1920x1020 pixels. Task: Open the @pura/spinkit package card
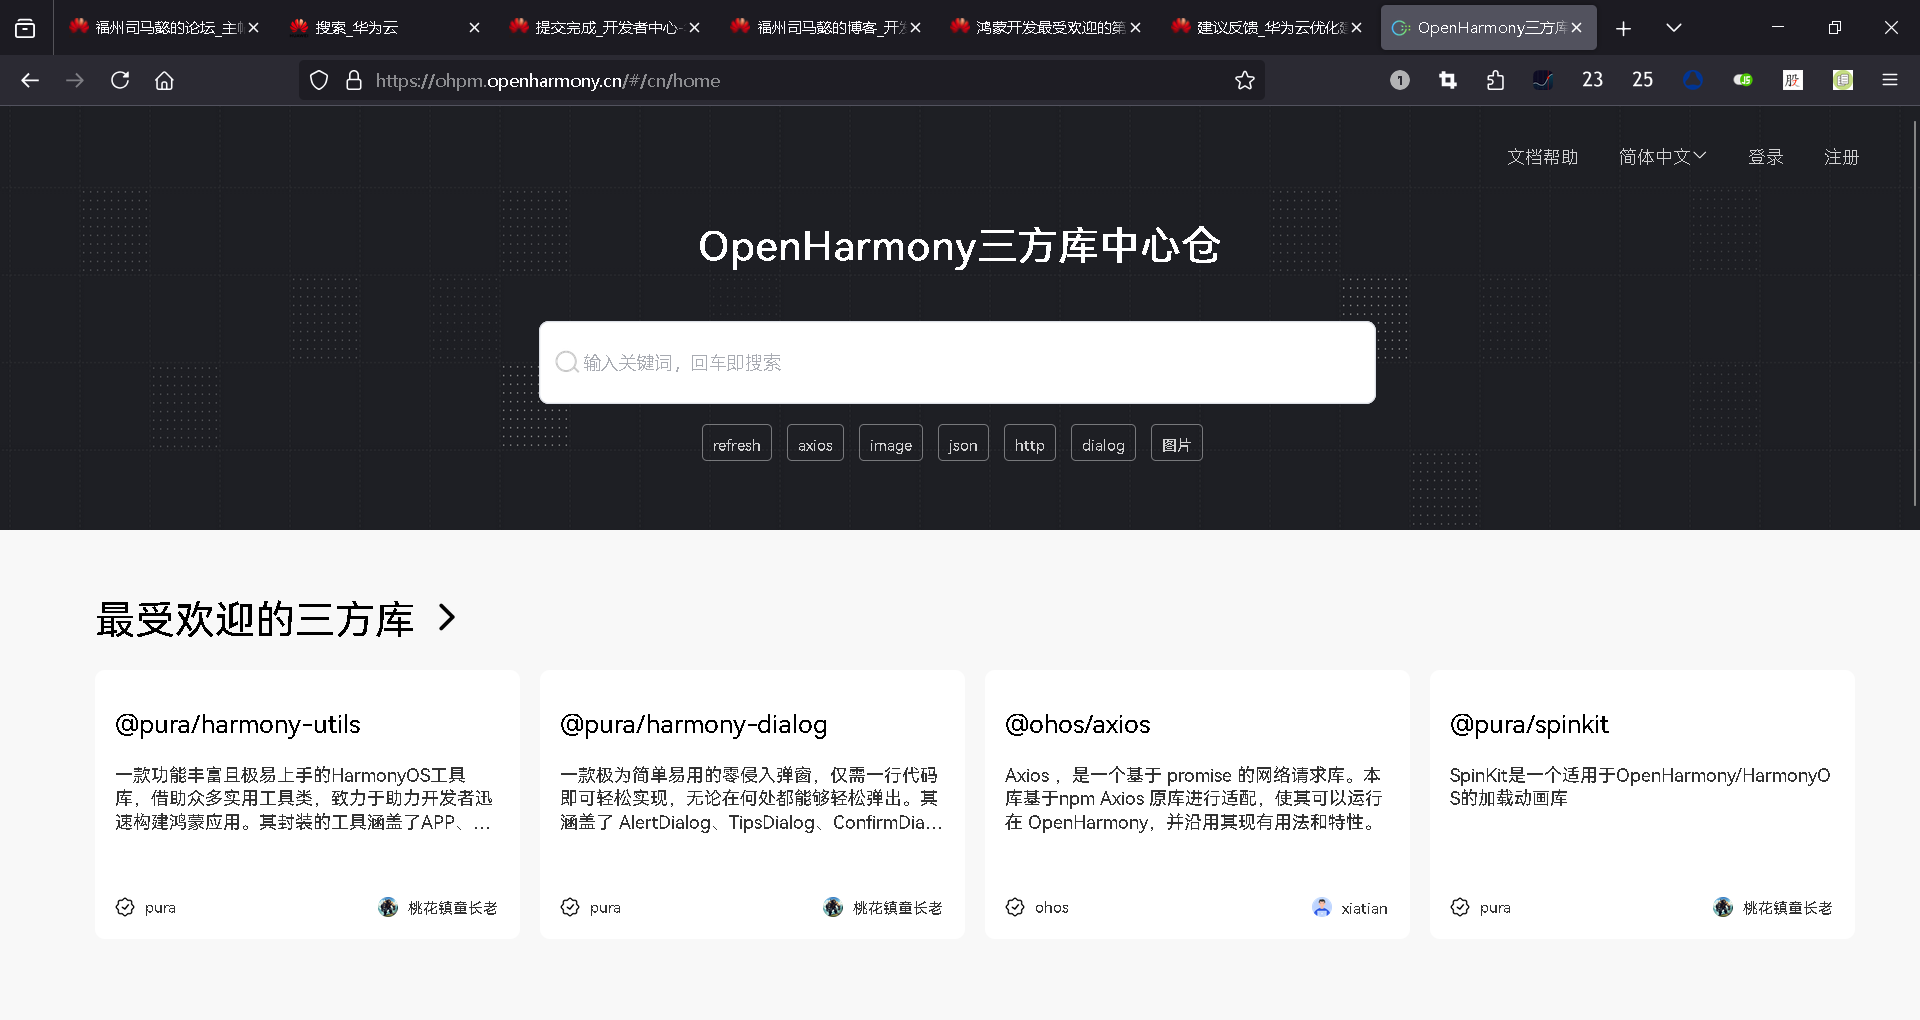click(1642, 804)
